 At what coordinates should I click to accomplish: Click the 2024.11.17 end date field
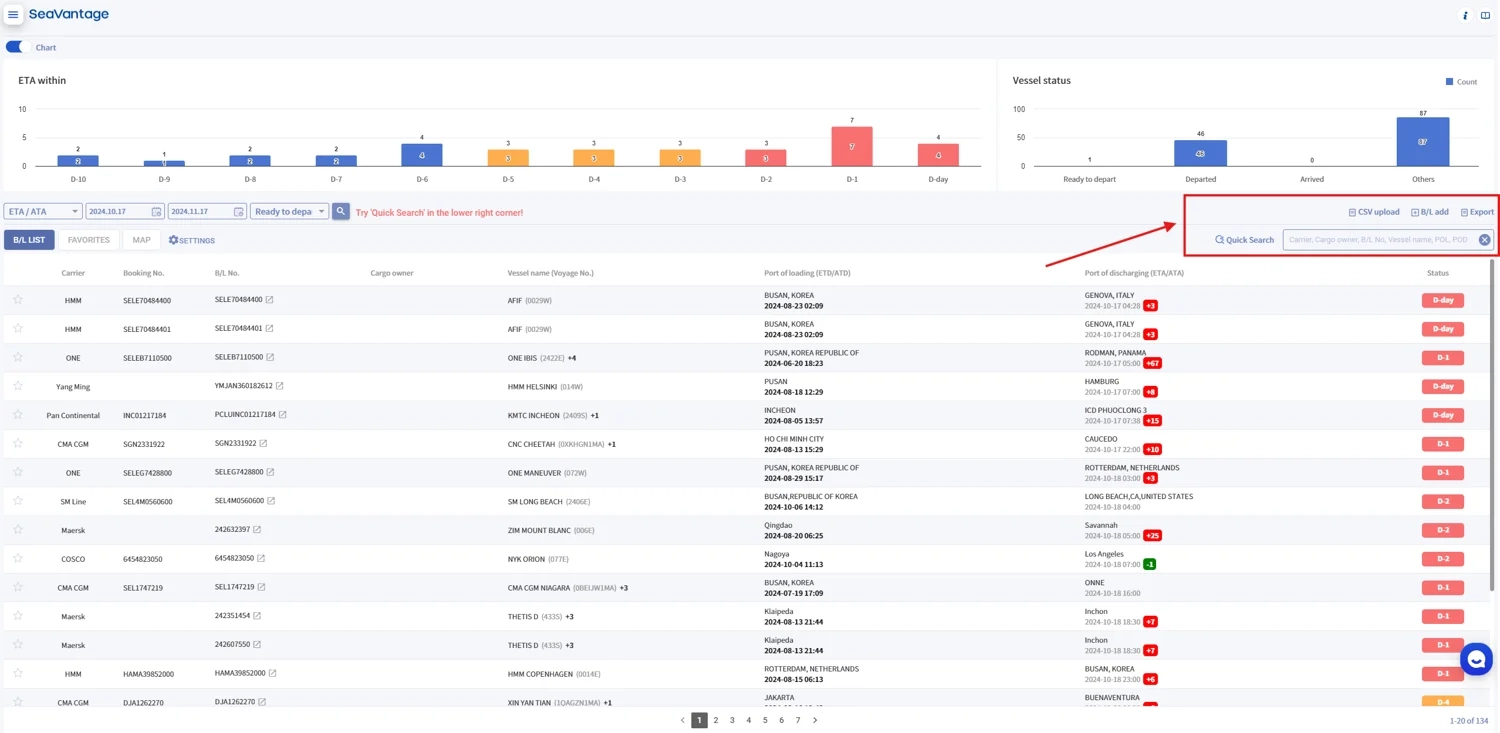tap(206, 212)
